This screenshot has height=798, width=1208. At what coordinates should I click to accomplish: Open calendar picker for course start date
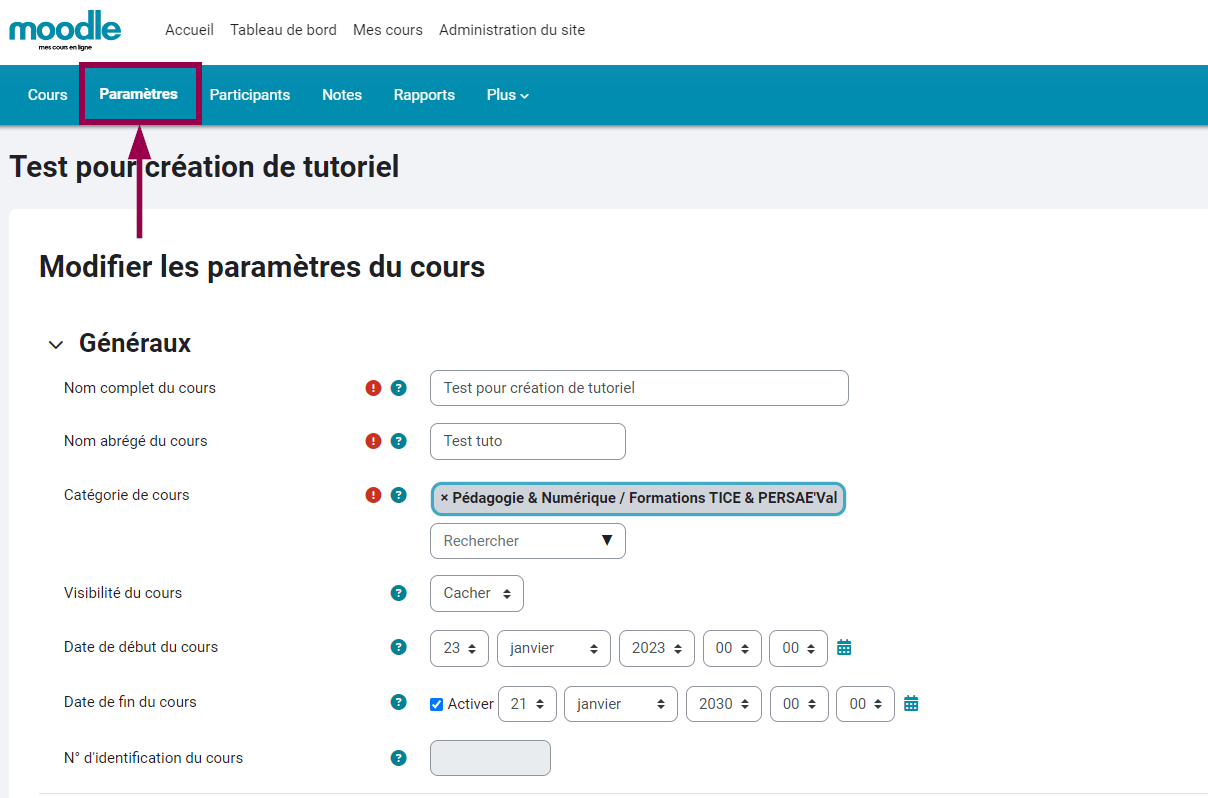(x=844, y=648)
